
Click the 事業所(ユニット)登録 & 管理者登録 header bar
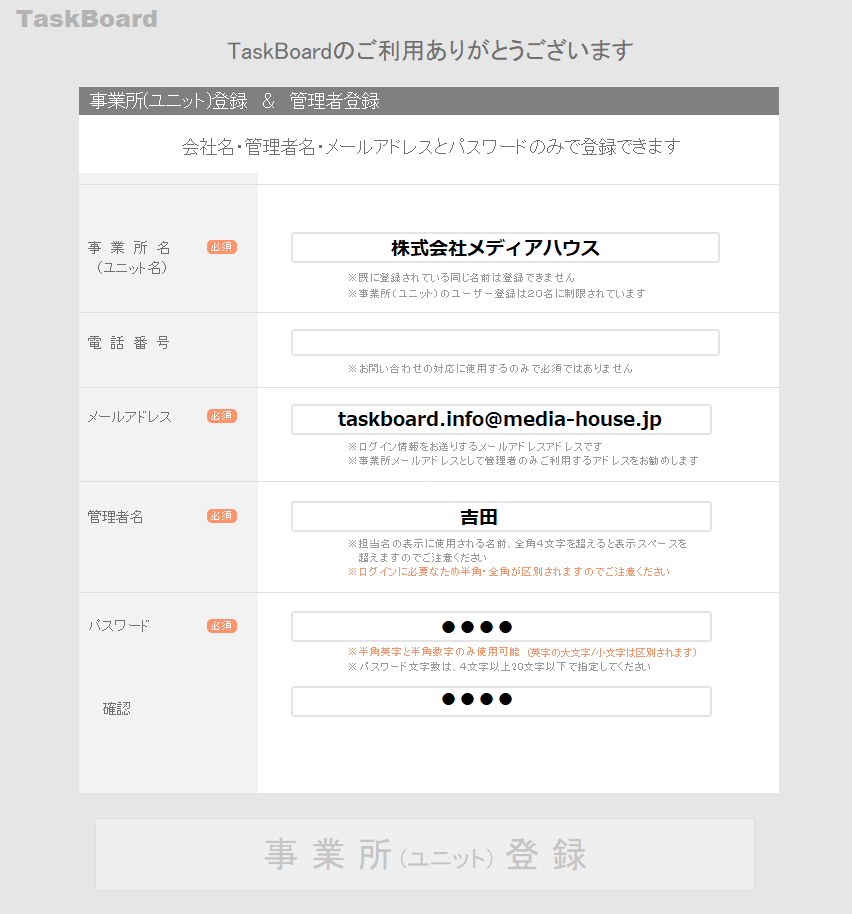pos(428,101)
